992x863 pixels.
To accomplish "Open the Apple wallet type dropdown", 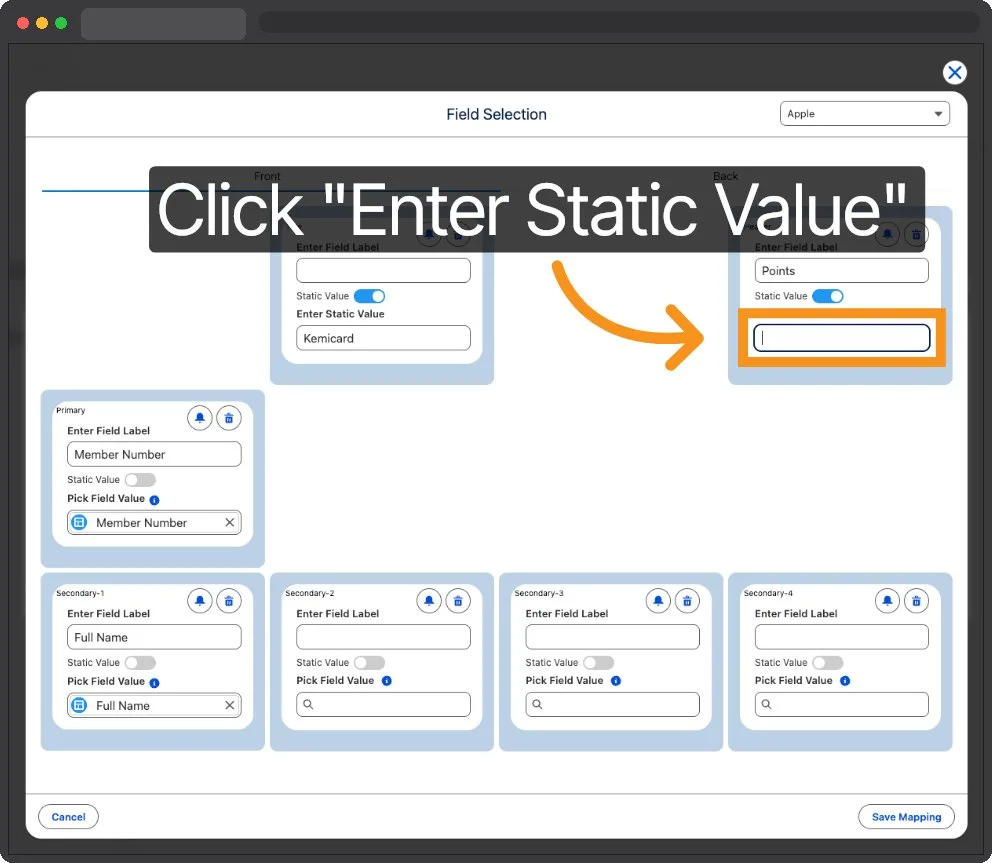I will coord(864,114).
